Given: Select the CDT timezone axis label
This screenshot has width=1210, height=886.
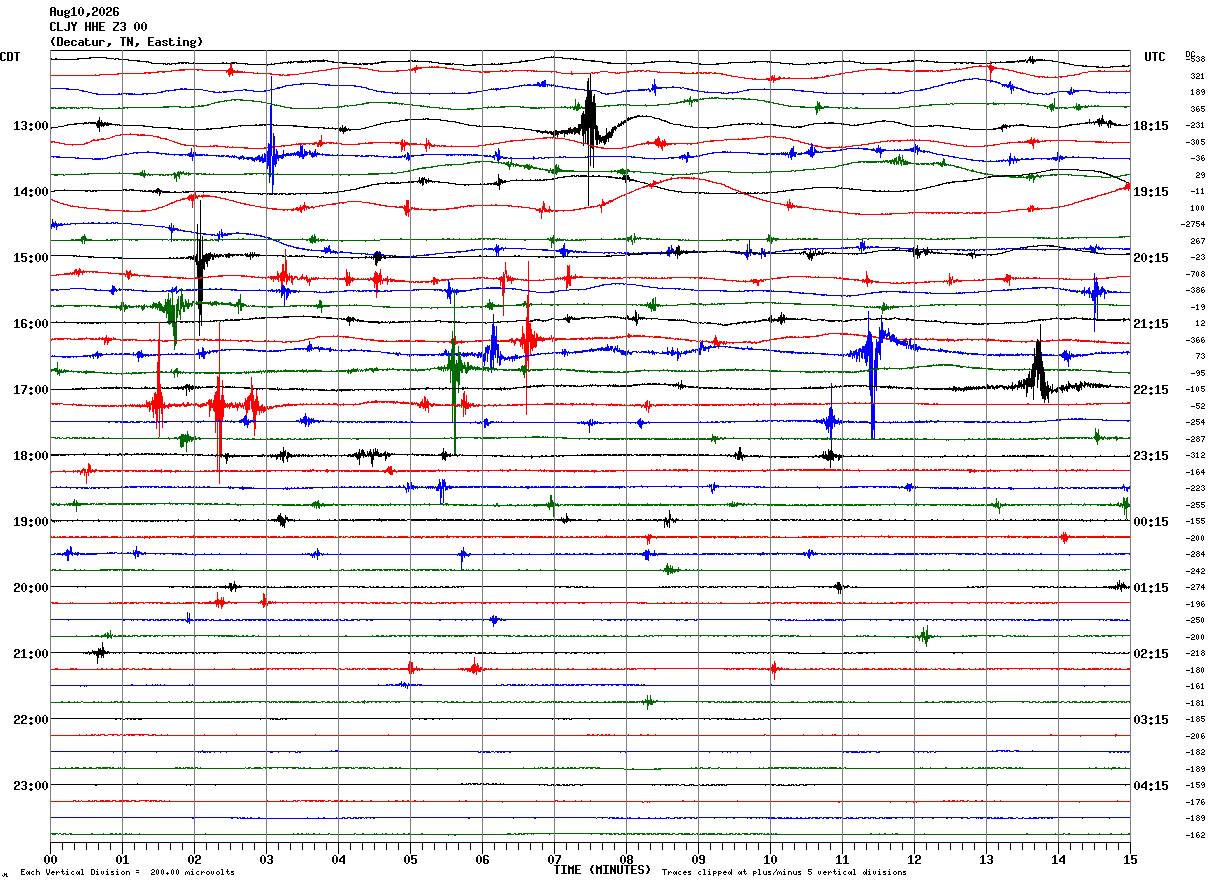Looking at the screenshot, I should coord(11,57).
